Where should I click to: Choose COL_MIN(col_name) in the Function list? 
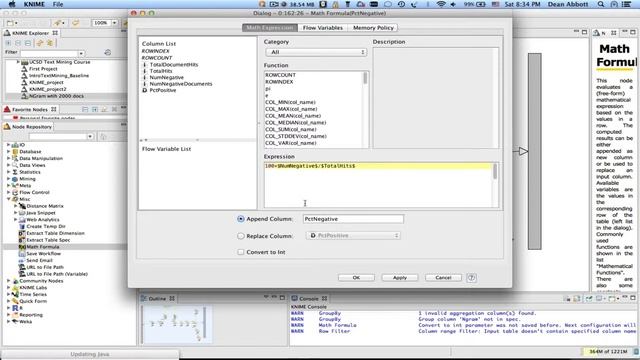290,102
